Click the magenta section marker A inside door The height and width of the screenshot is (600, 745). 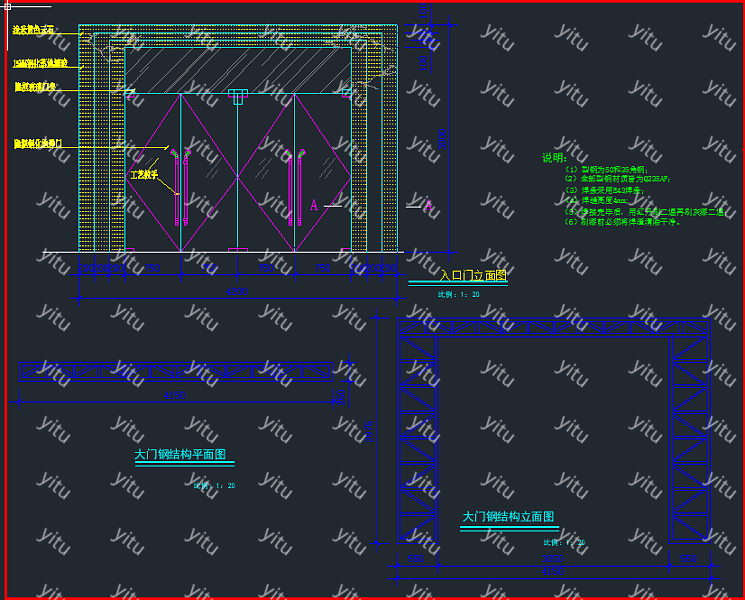click(x=314, y=206)
